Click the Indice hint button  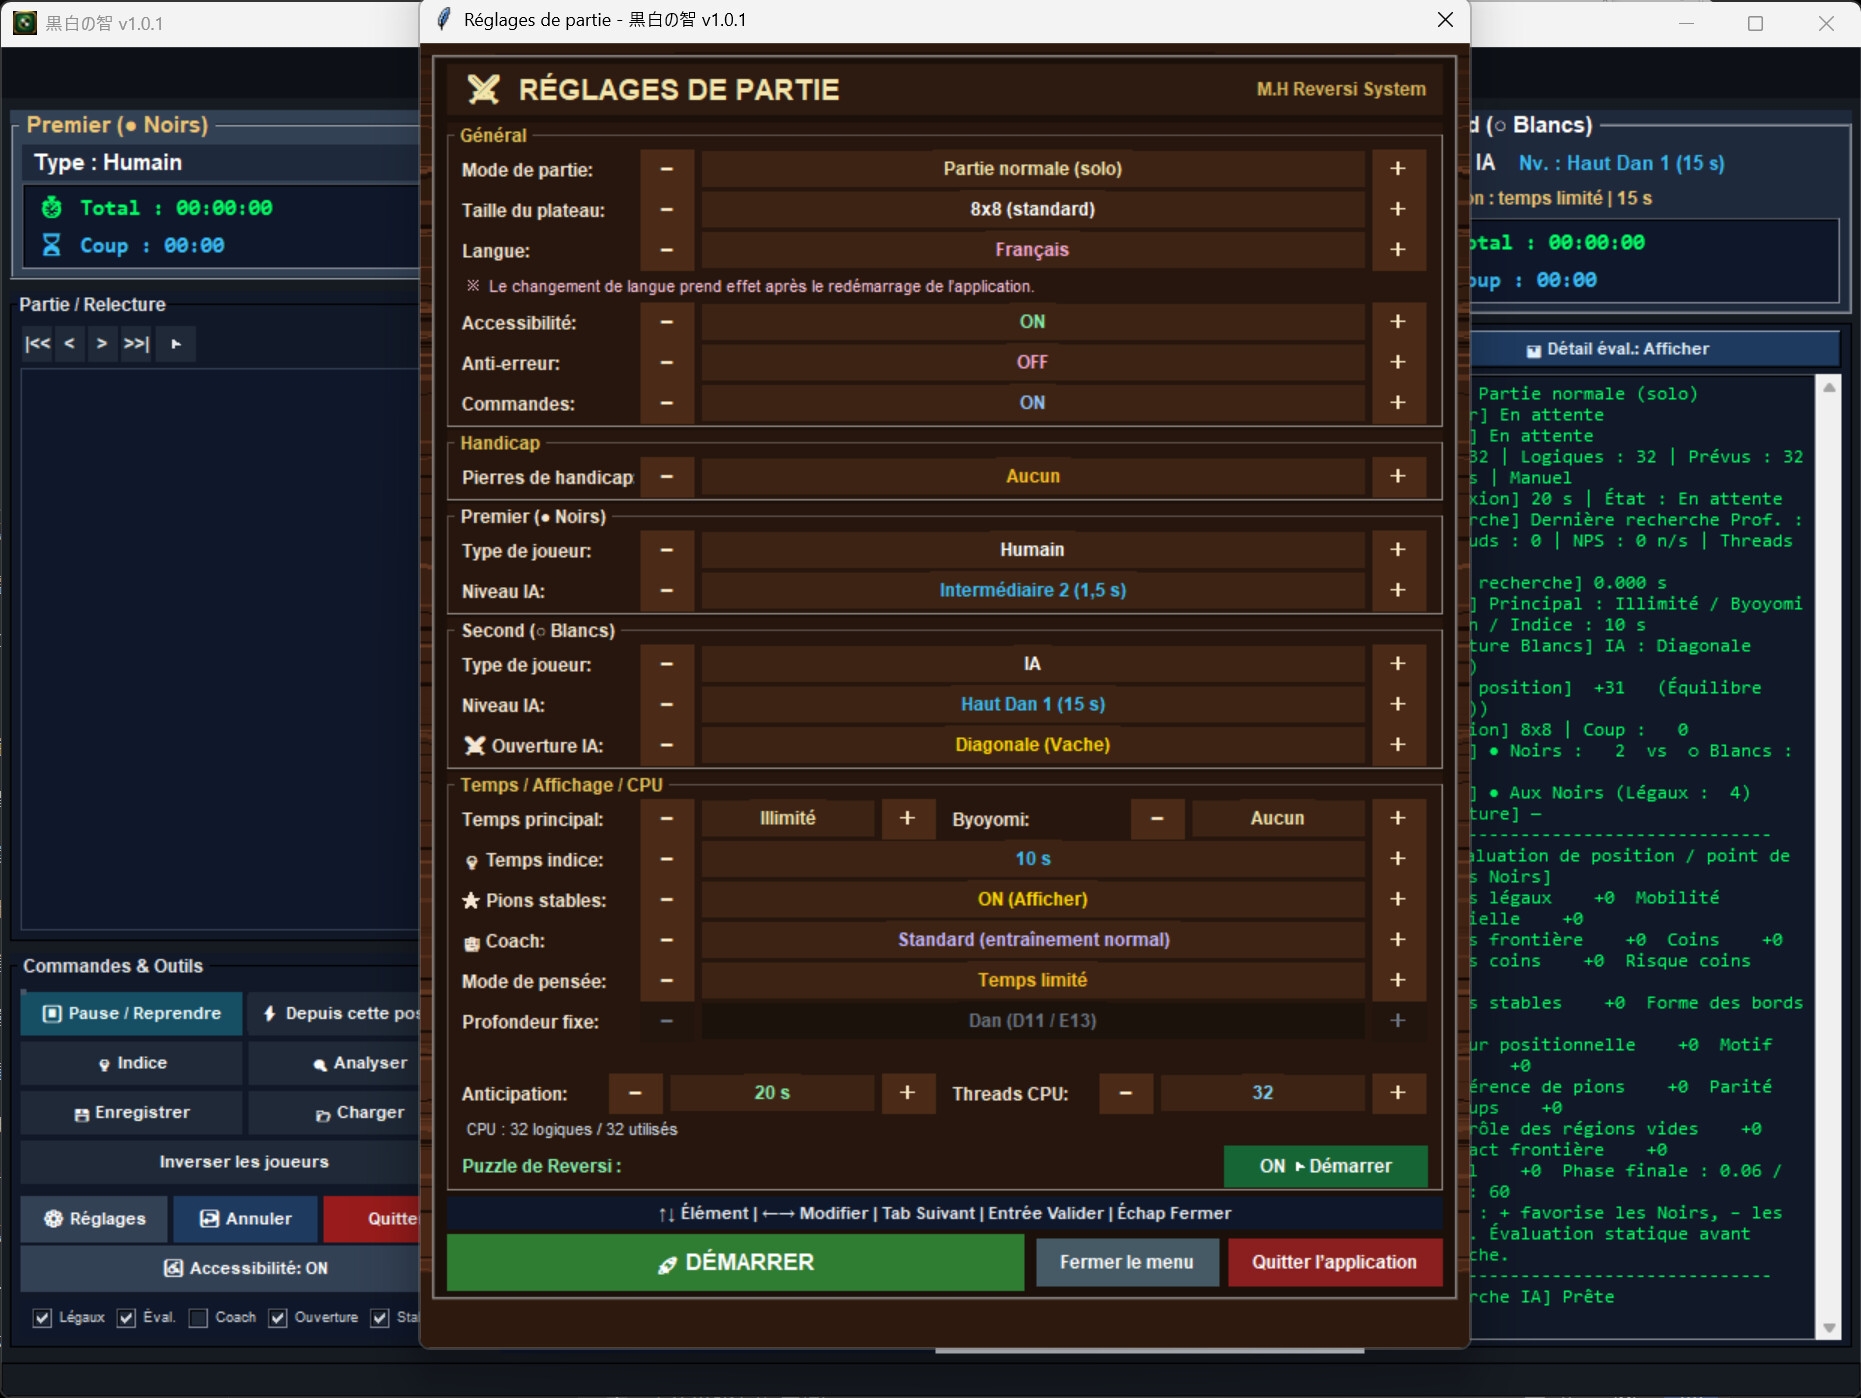point(132,1063)
